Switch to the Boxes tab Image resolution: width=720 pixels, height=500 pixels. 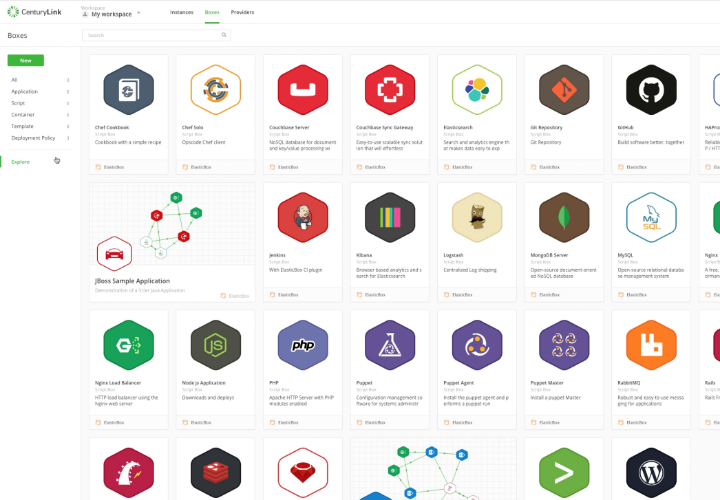click(x=212, y=12)
